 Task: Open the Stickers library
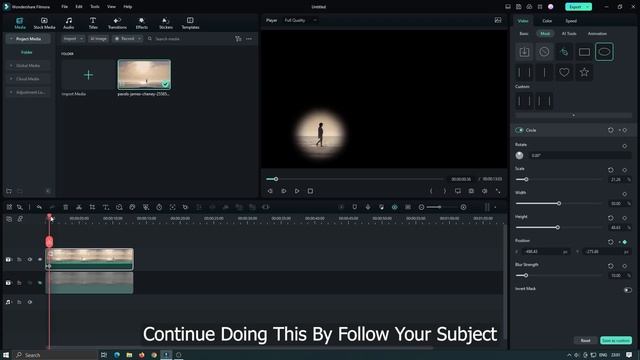166,23
